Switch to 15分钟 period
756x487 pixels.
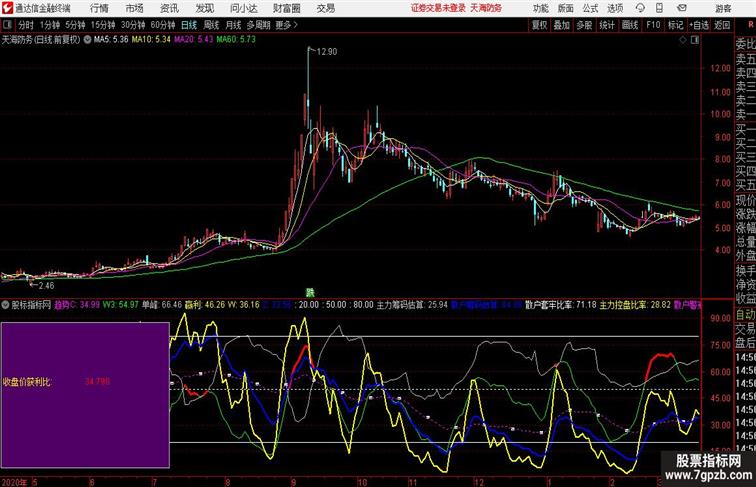point(103,25)
